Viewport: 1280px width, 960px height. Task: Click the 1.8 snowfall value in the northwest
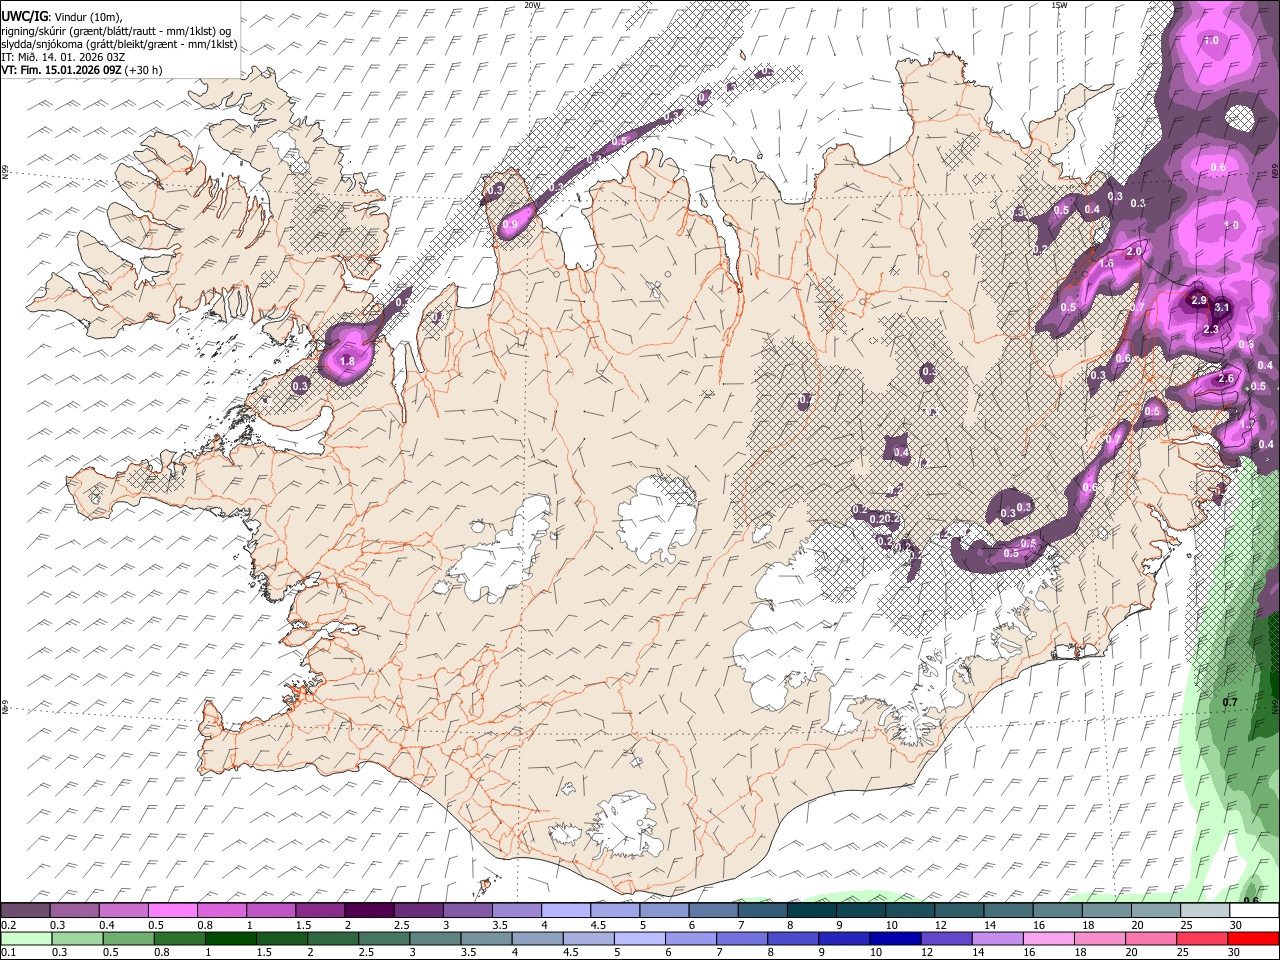click(348, 361)
